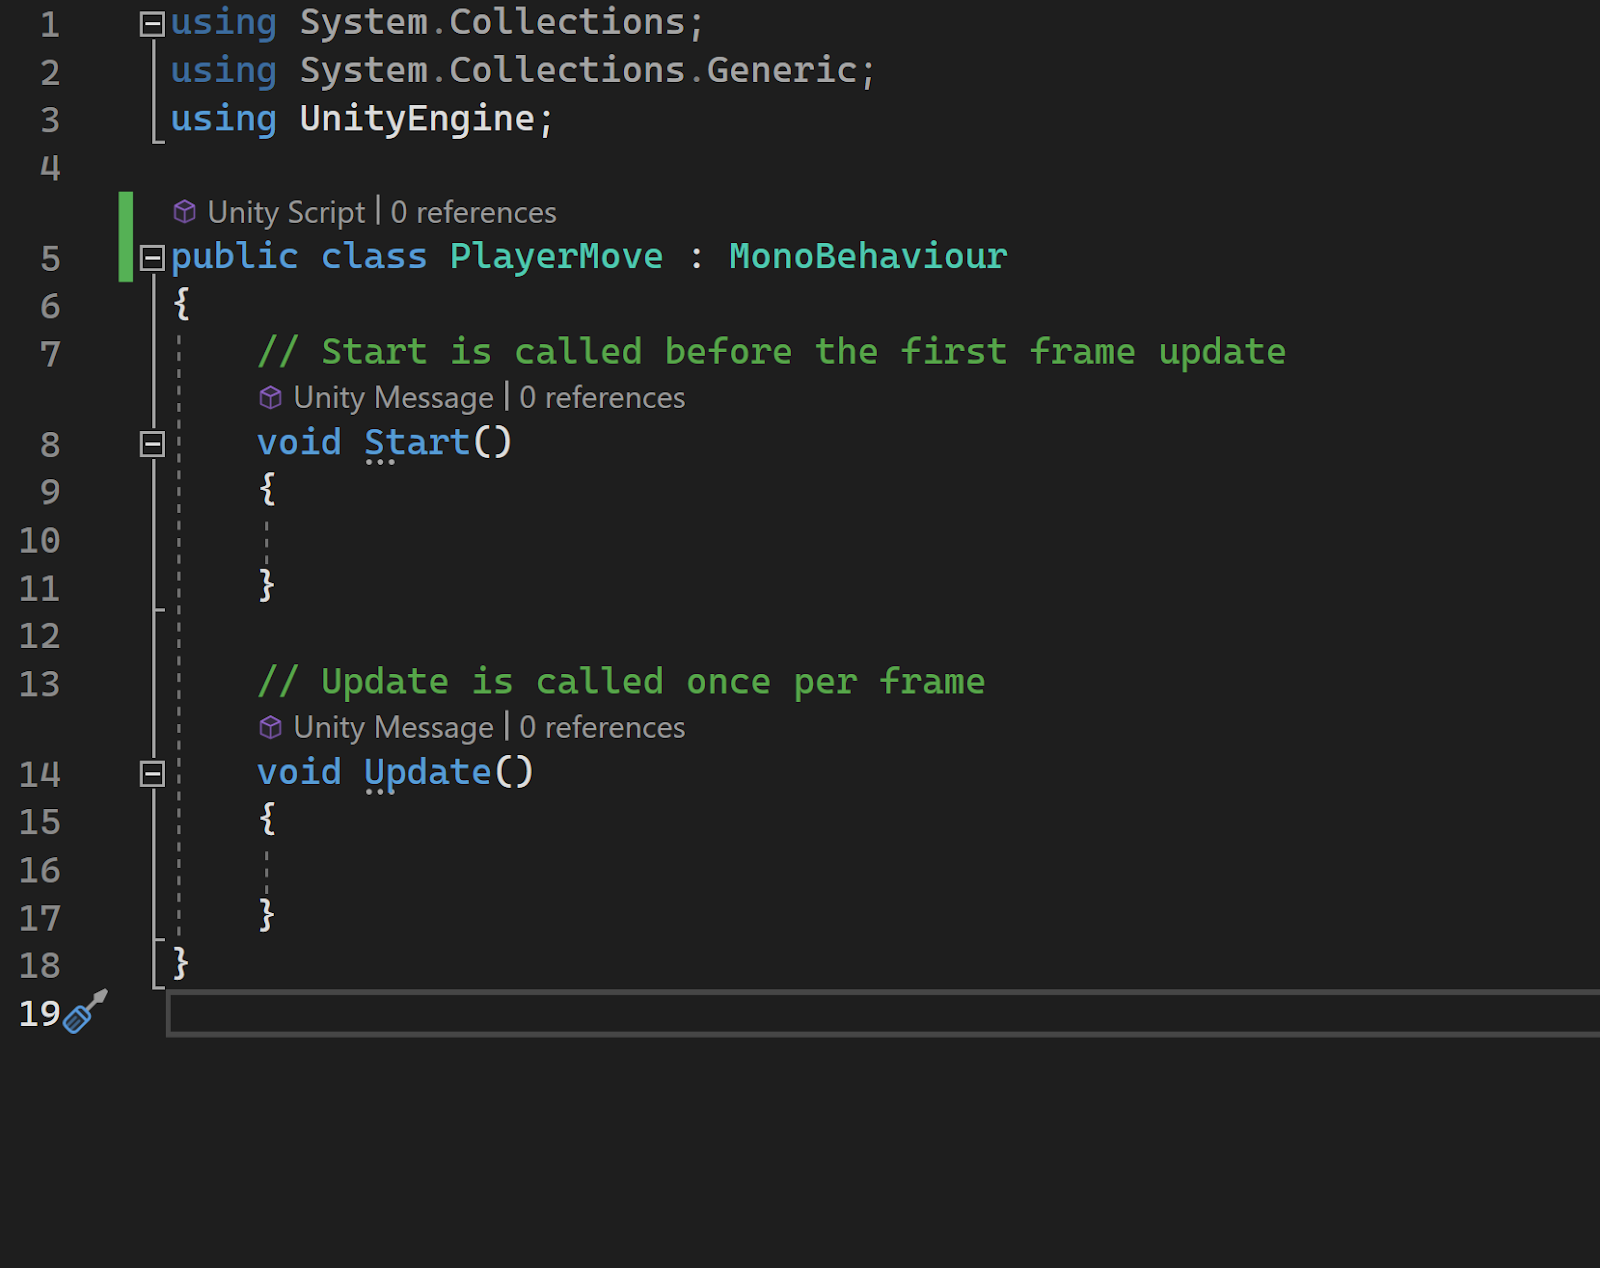The image size is (1600, 1268).
Task: Place cursor in empty line 19
Action: [x=884, y=1014]
